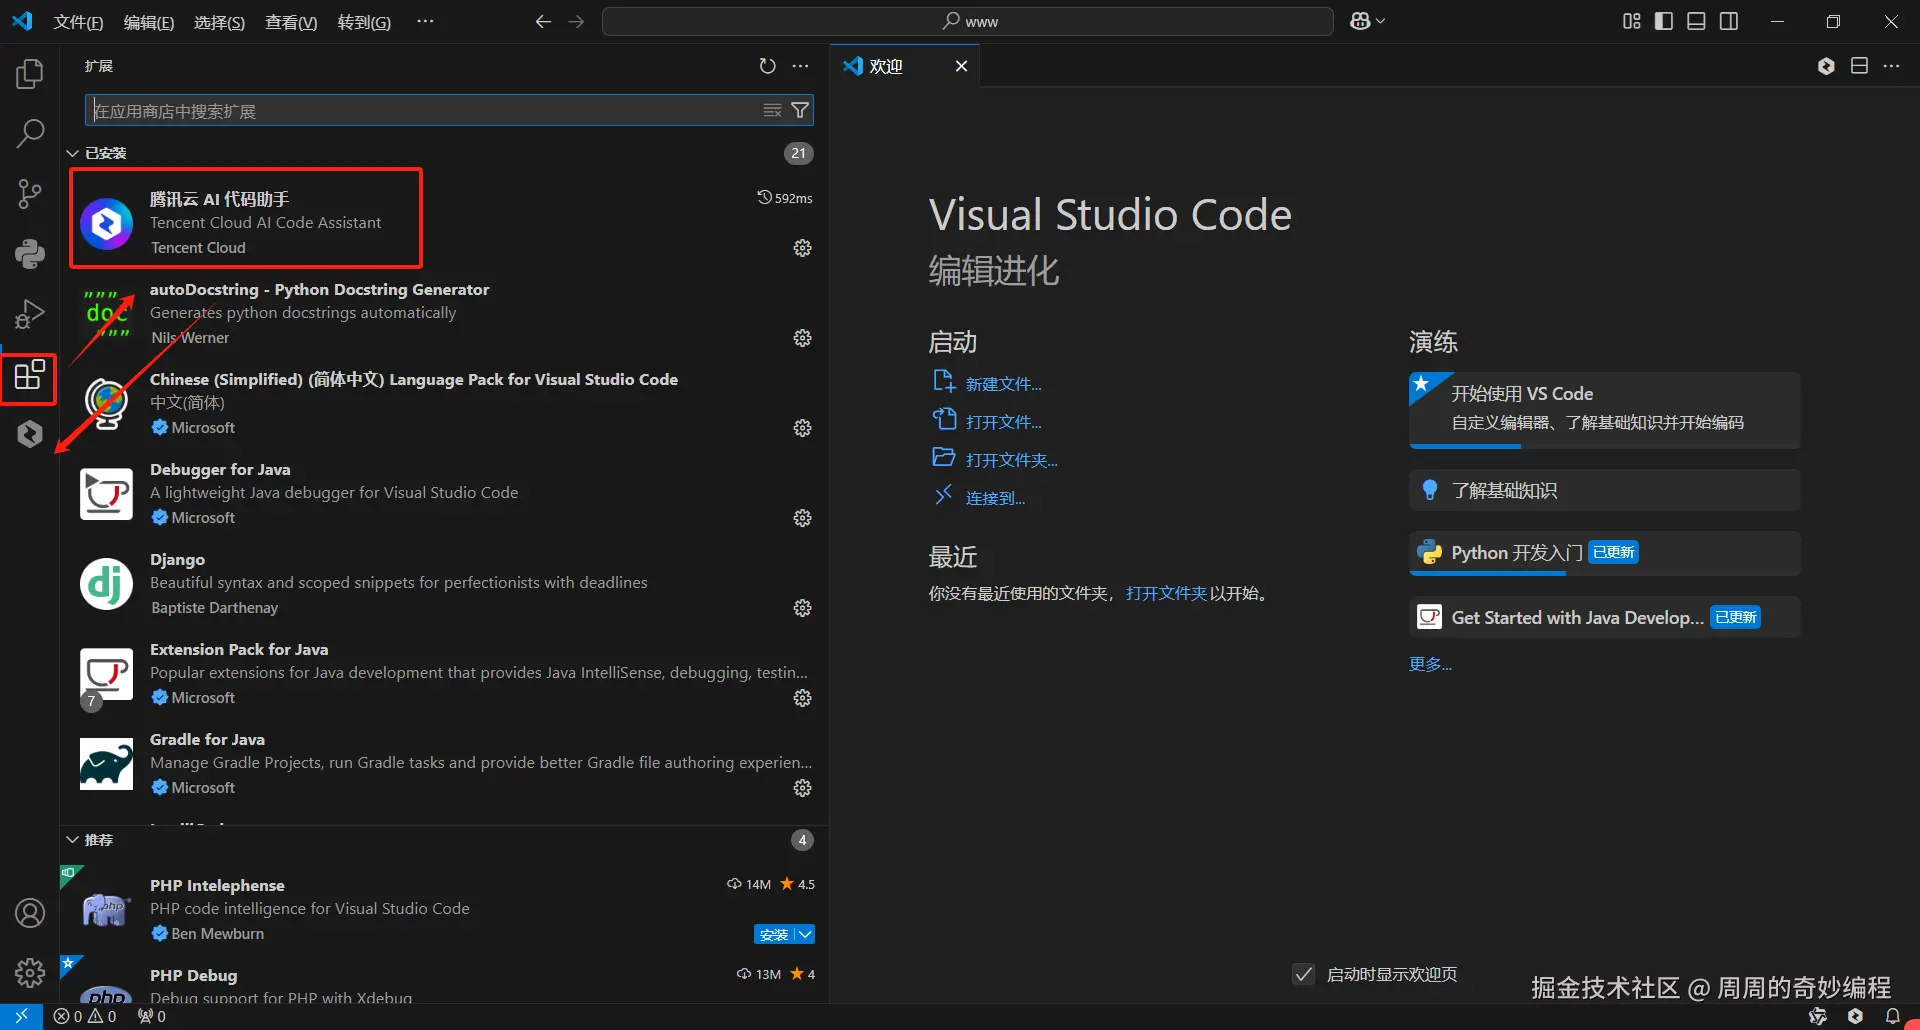
Task: Open Run and Debug view
Action: tap(30, 314)
